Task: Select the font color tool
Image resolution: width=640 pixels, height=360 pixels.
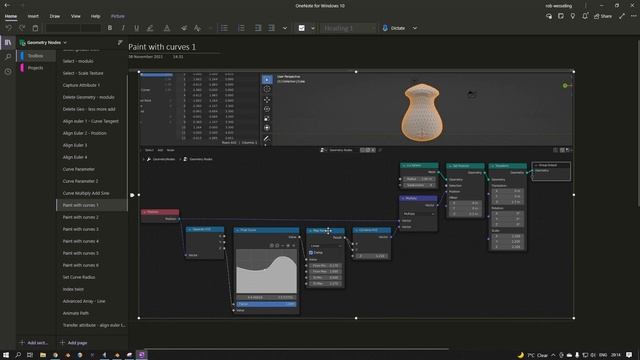Action: (167, 28)
